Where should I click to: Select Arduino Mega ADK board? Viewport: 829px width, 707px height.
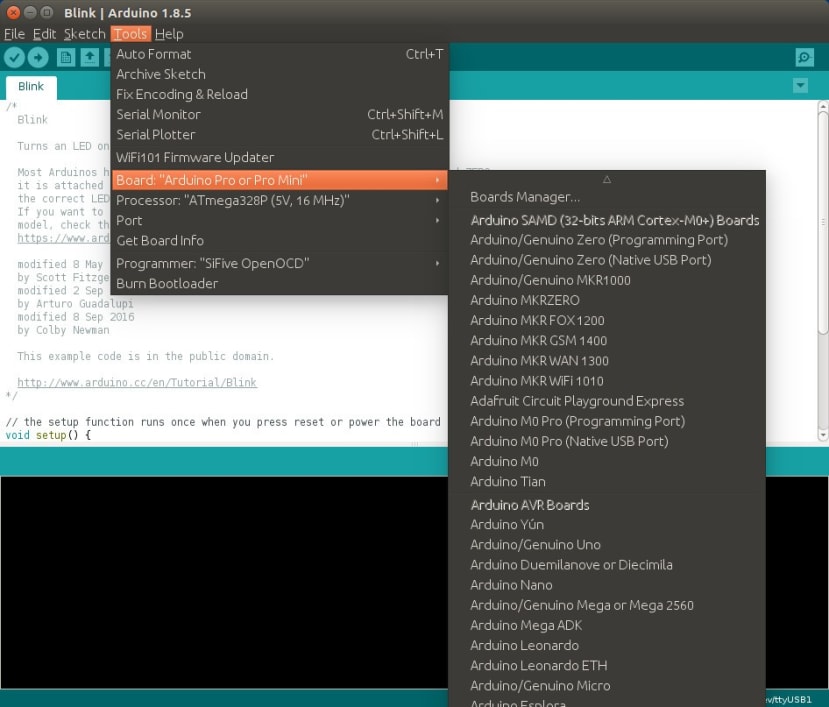pos(607,625)
